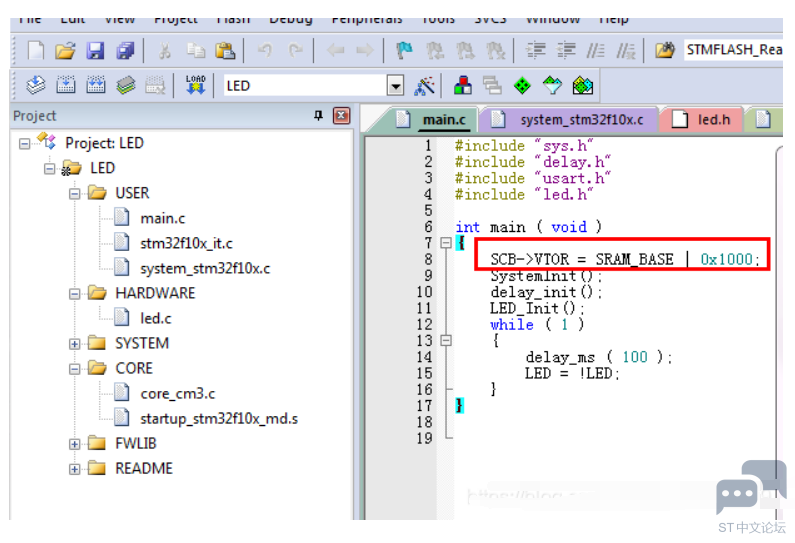The height and width of the screenshot is (543, 795).
Task: Paste from clipboard using the Paste icon
Action: [225, 51]
